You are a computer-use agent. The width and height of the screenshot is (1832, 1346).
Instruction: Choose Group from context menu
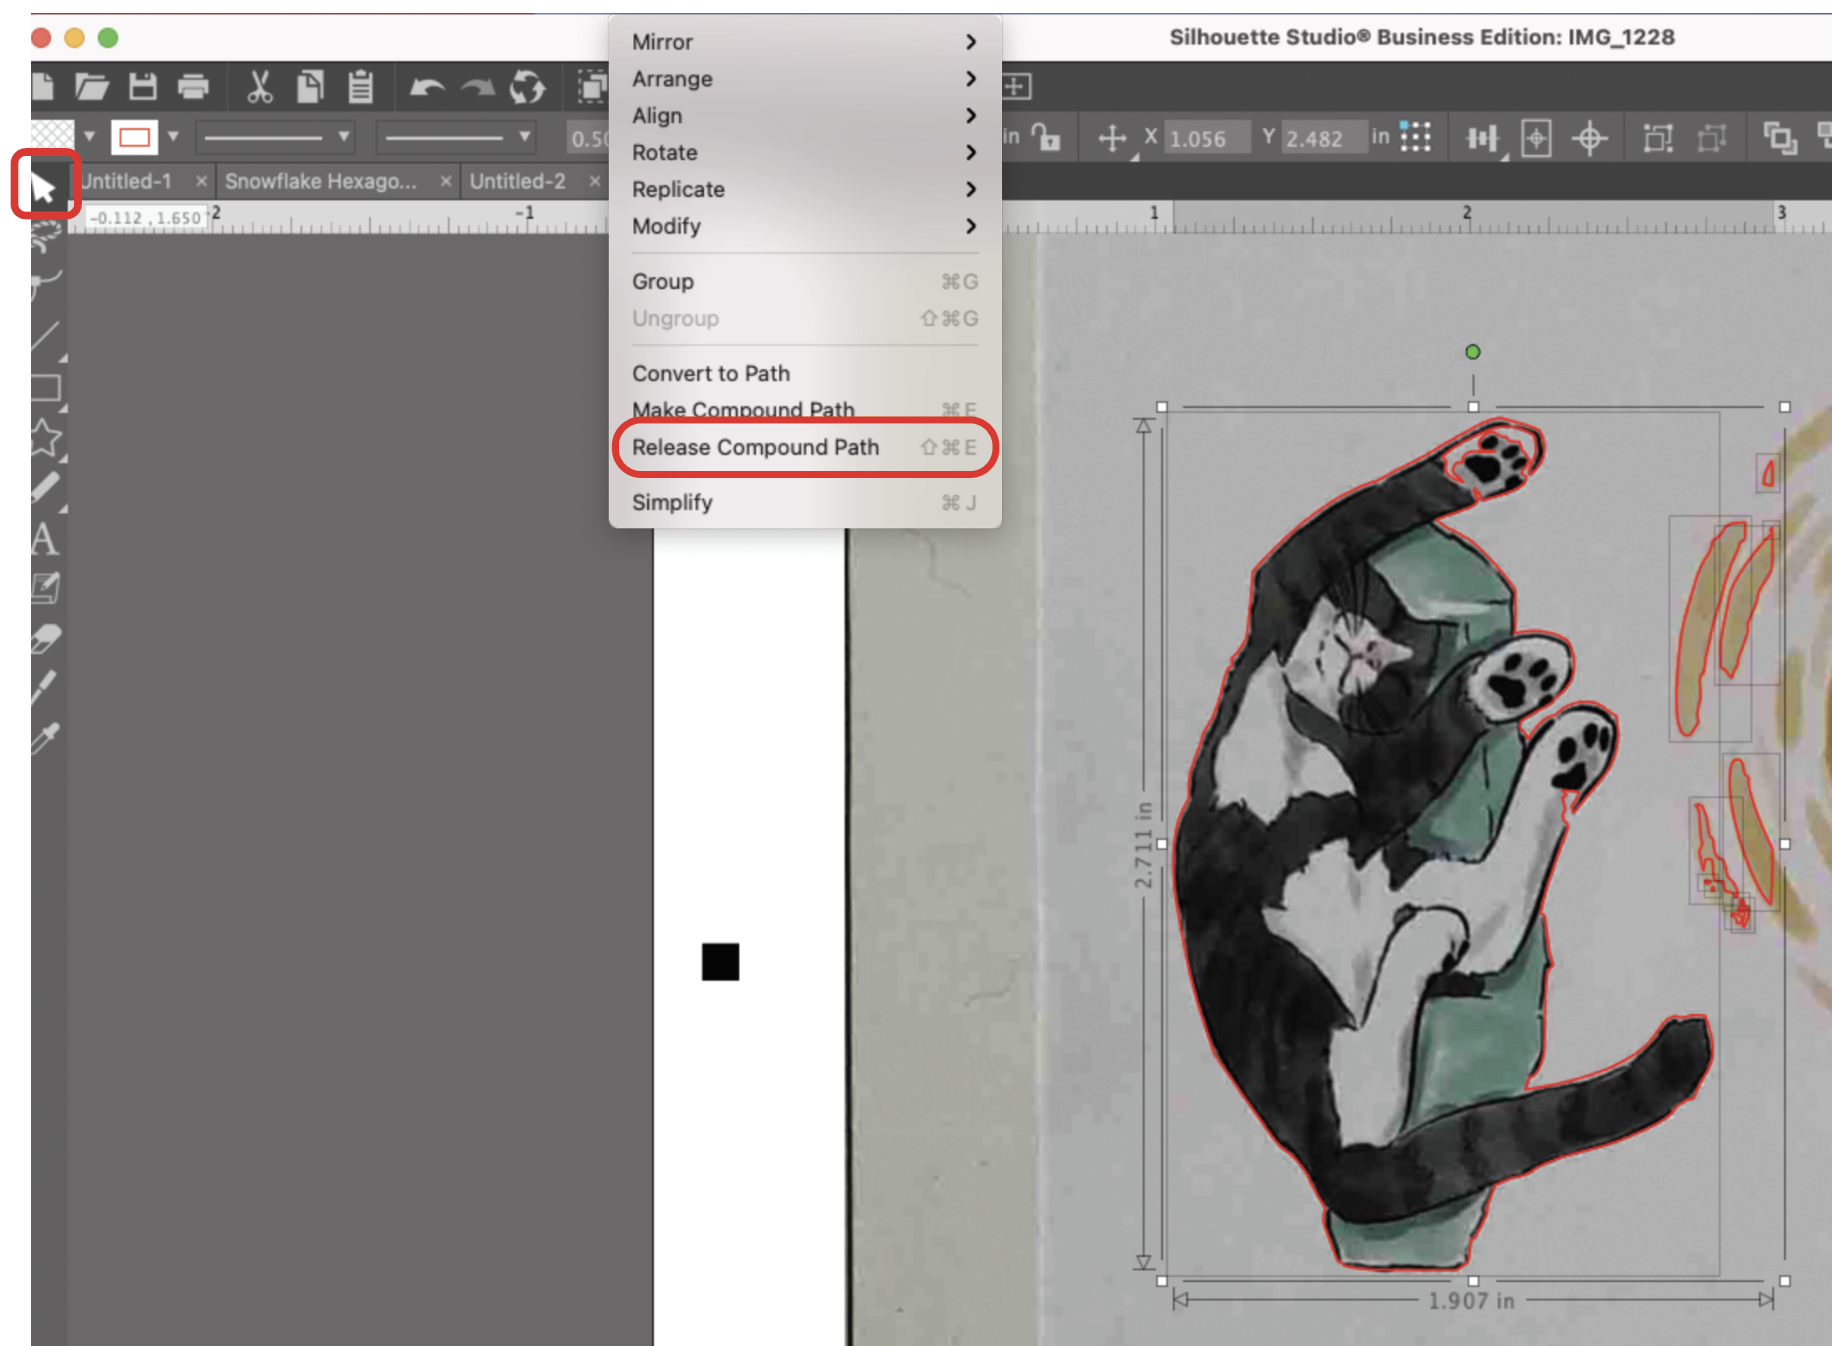804,282
